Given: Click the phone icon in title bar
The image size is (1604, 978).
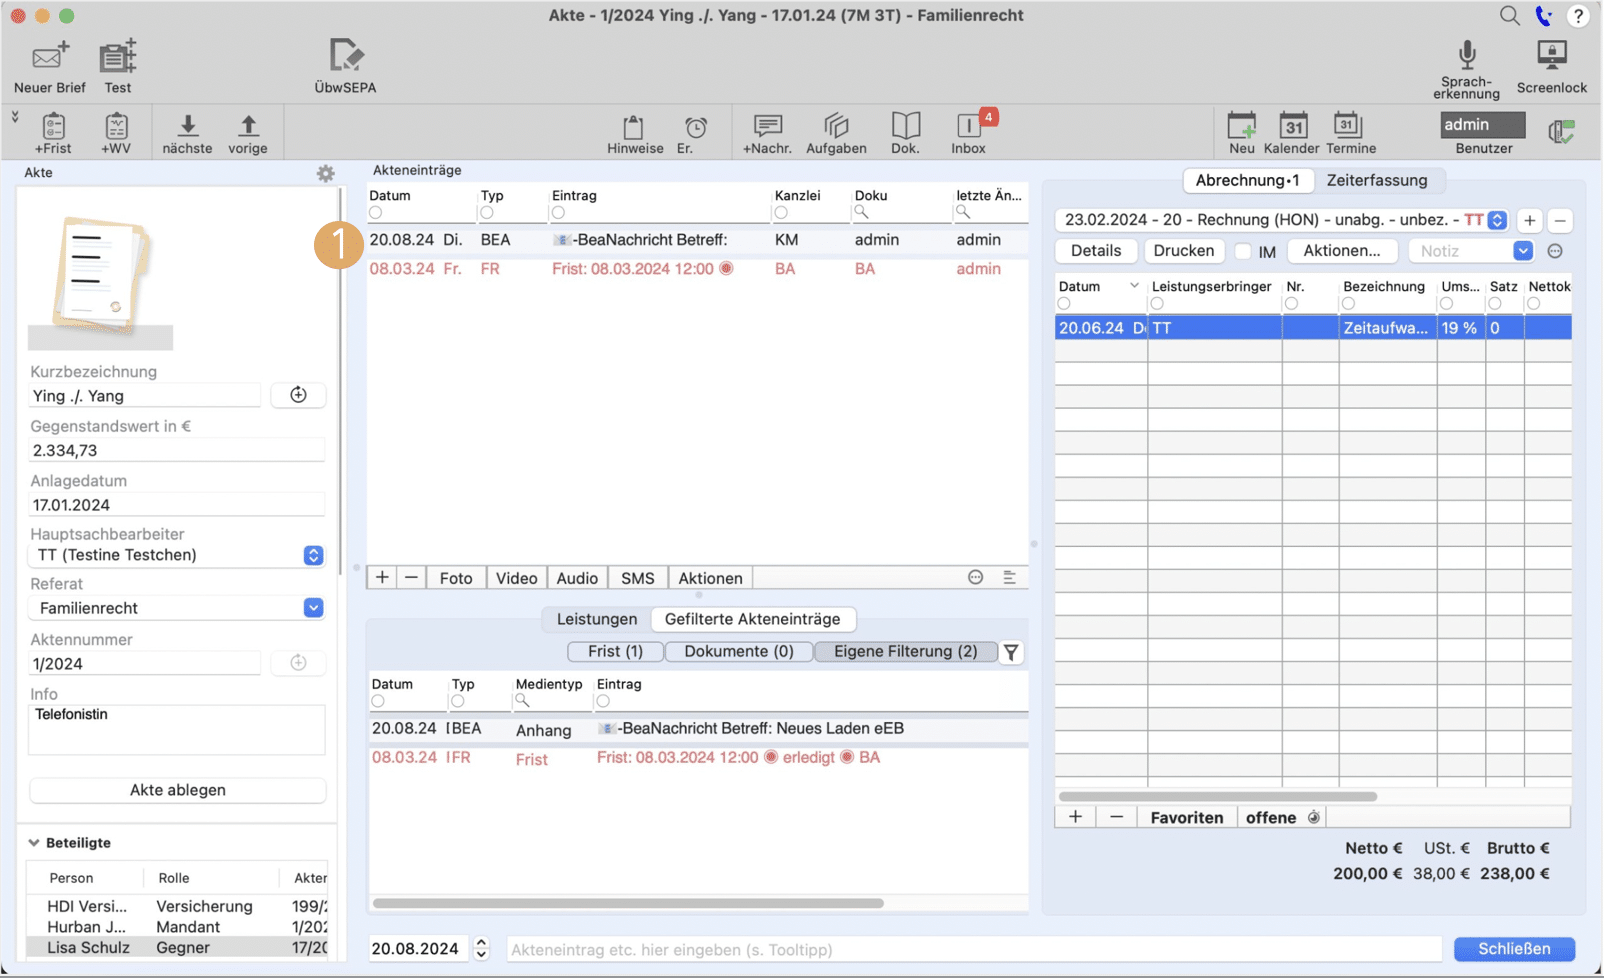Looking at the screenshot, I should pos(1544,15).
